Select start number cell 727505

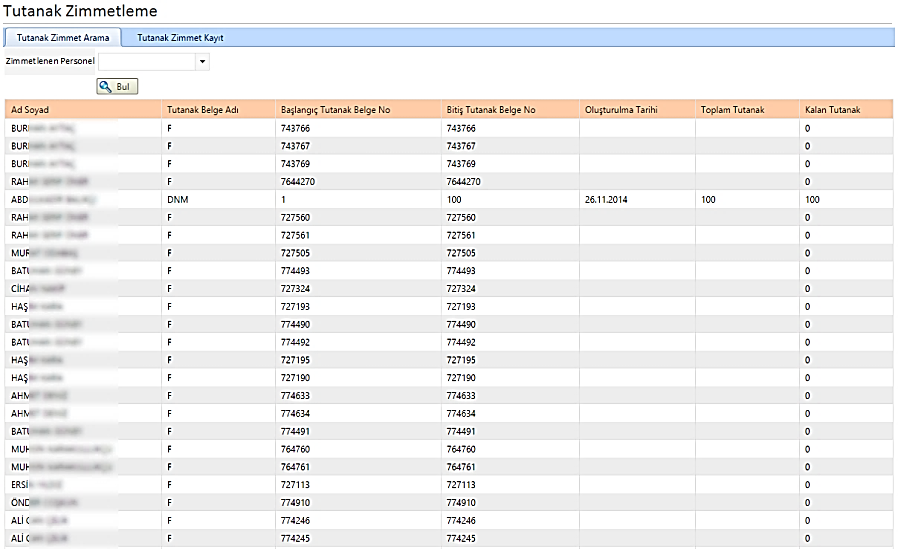coord(358,253)
